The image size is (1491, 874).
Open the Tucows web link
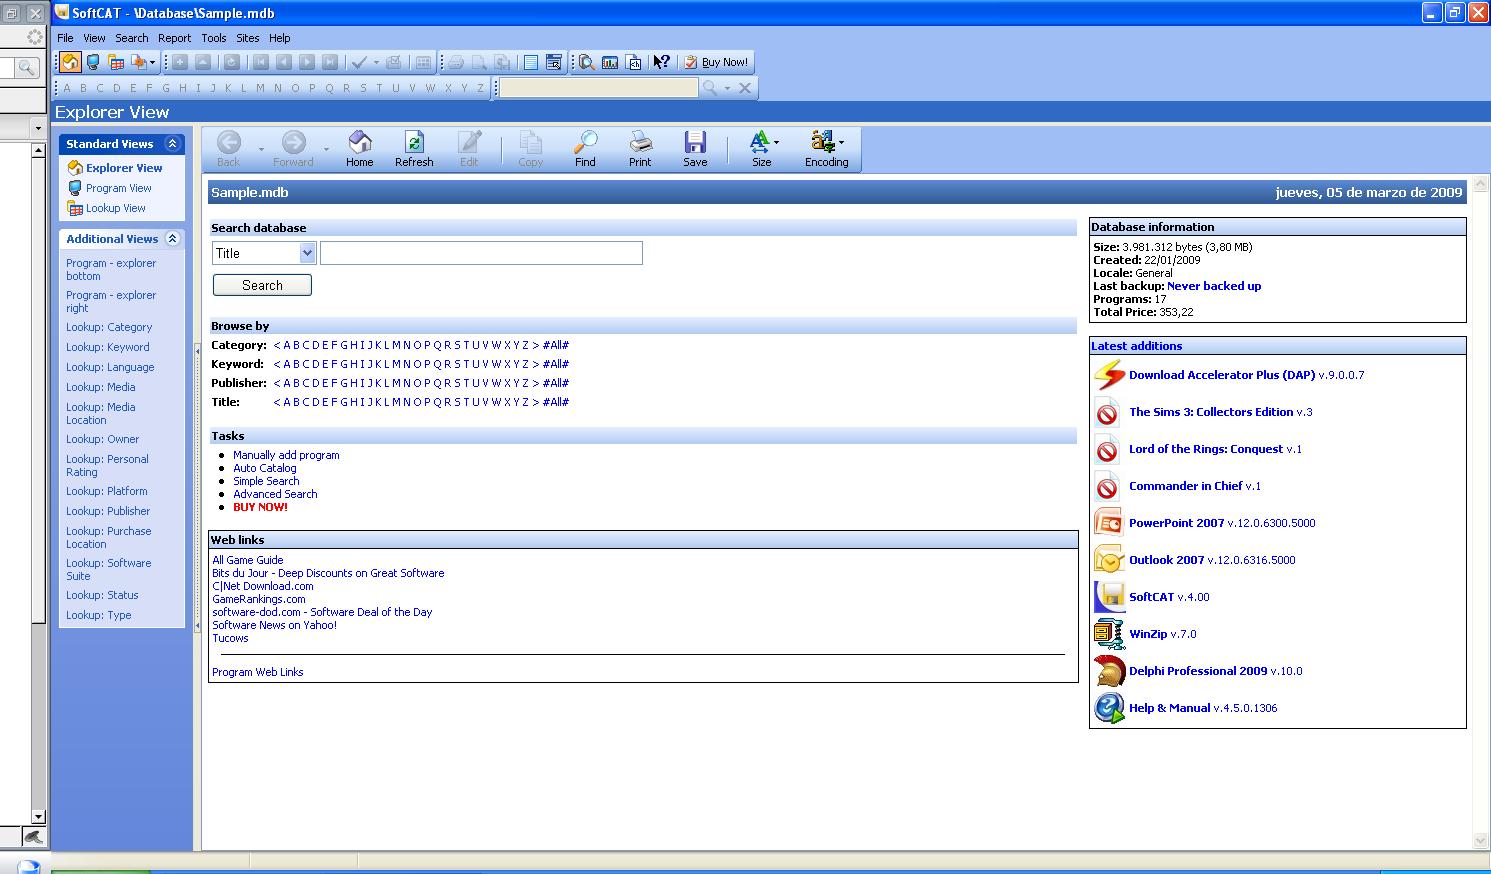(x=230, y=638)
